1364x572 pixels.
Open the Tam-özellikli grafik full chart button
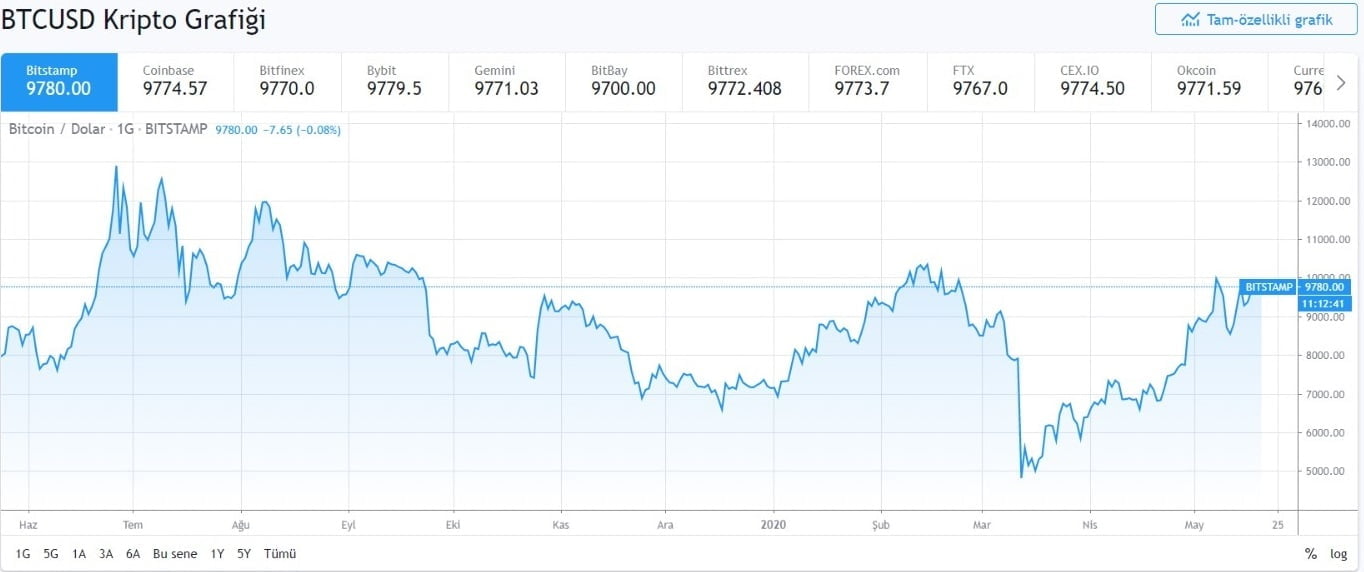(x=1256, y=19)
